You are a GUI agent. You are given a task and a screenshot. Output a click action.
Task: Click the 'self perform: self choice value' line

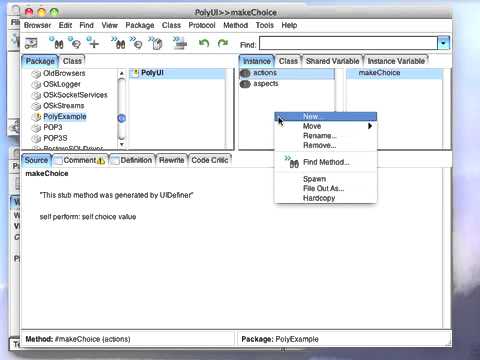[88, 217]
